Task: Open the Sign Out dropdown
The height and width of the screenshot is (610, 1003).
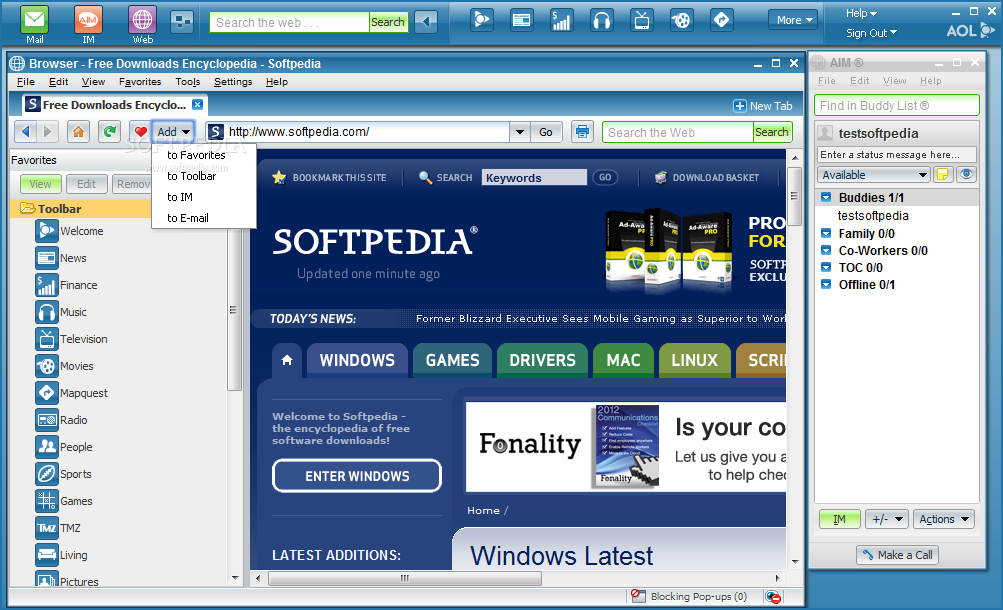Action: click(x=871, y=33)
